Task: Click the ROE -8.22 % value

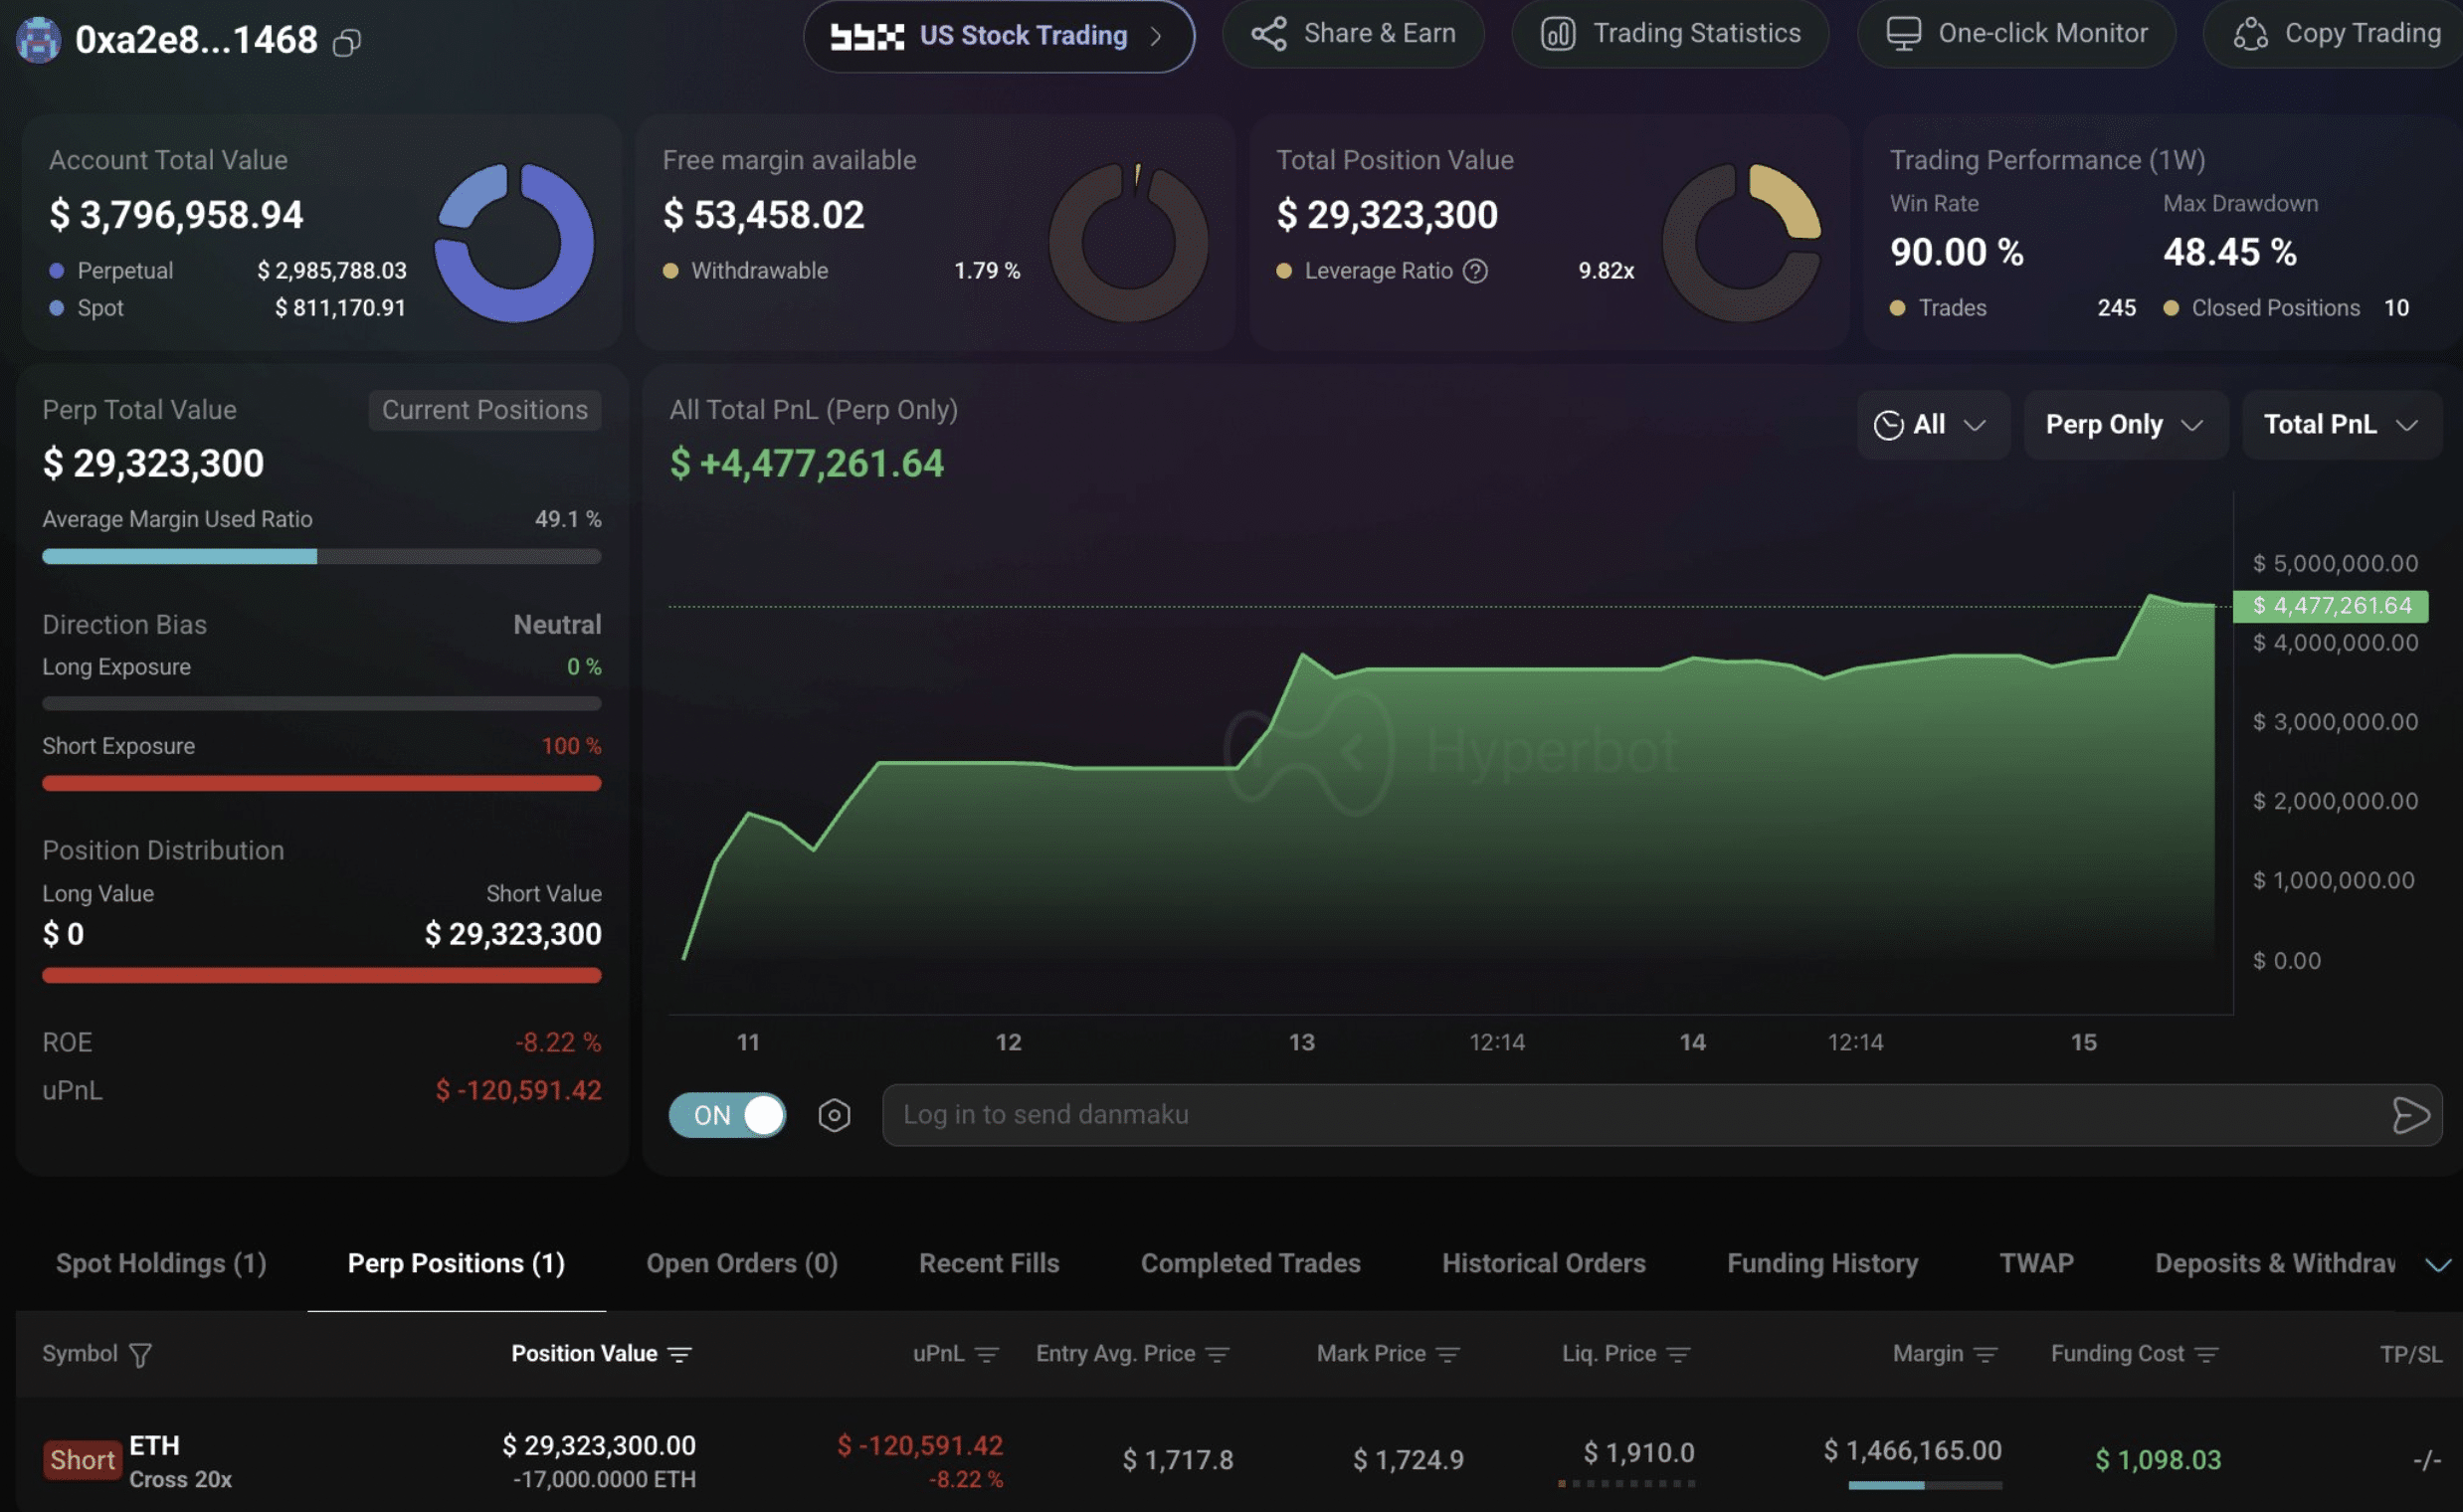Action: (x=558, y=1043)
